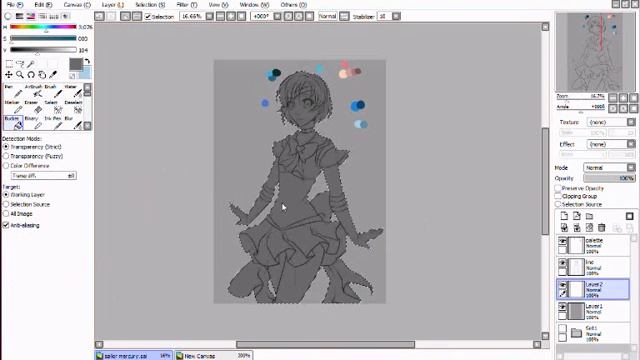The height and width of the screenshot is (360, 640).
Task: Select the Ink Pen tool
Action: point(53,123)
